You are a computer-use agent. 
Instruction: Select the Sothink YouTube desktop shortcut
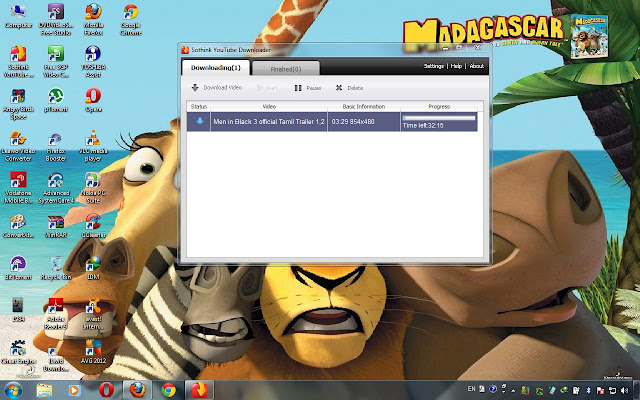click(18, 62)
